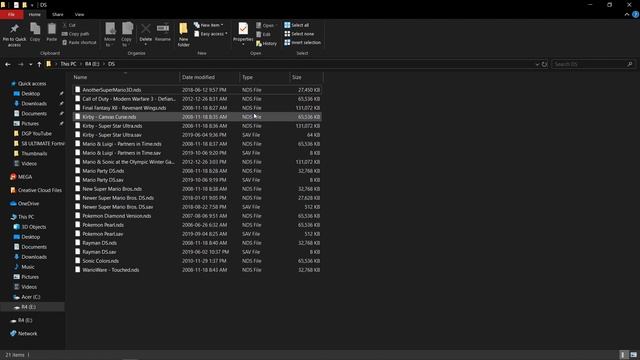640x360 pixels.
Task: Create a New folder
Action: [x=183, y=35]
